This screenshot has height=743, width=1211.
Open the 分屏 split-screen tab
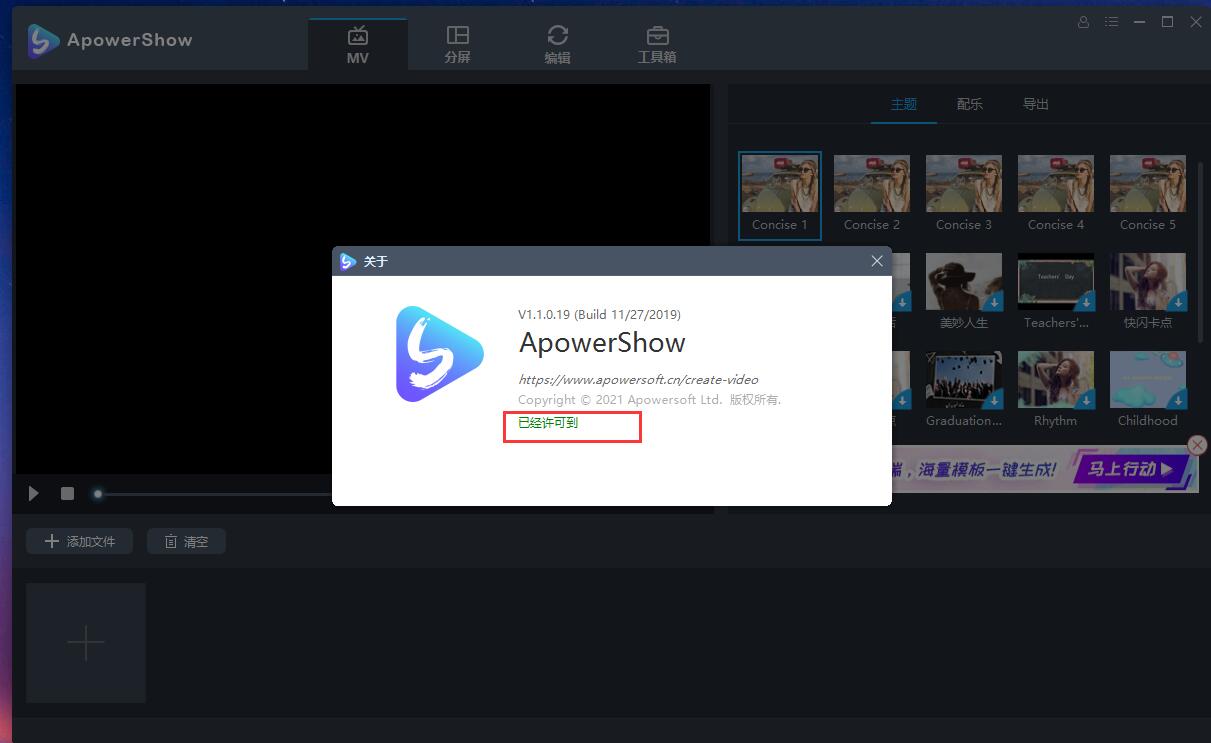[x=458, y=44]
